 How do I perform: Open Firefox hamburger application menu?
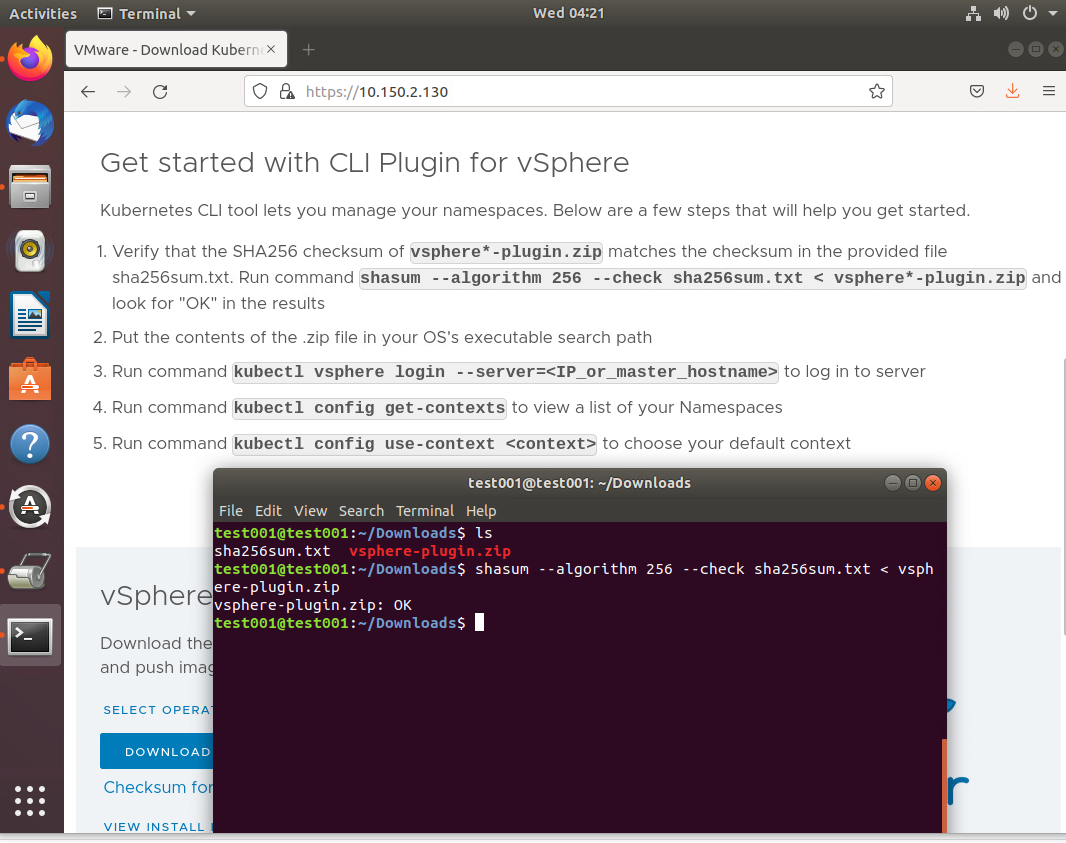(1048, 92)
